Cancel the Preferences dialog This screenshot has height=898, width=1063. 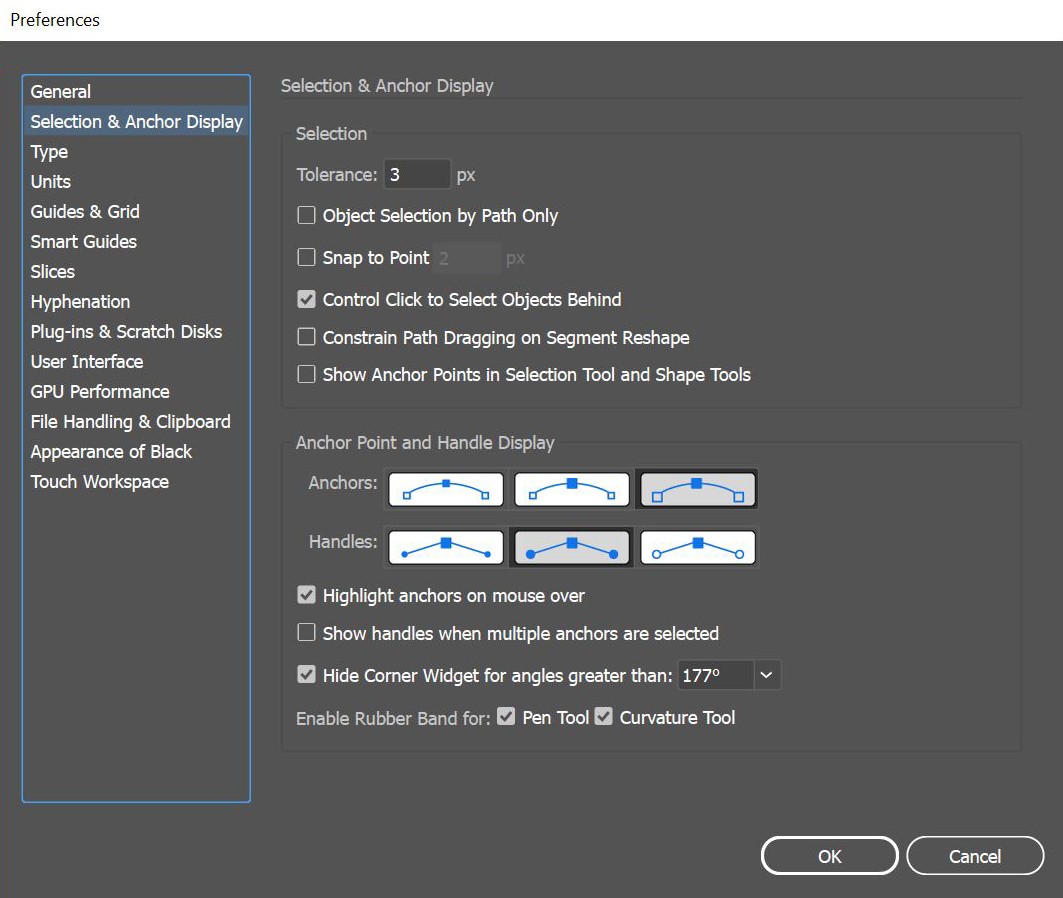[974, 856]
